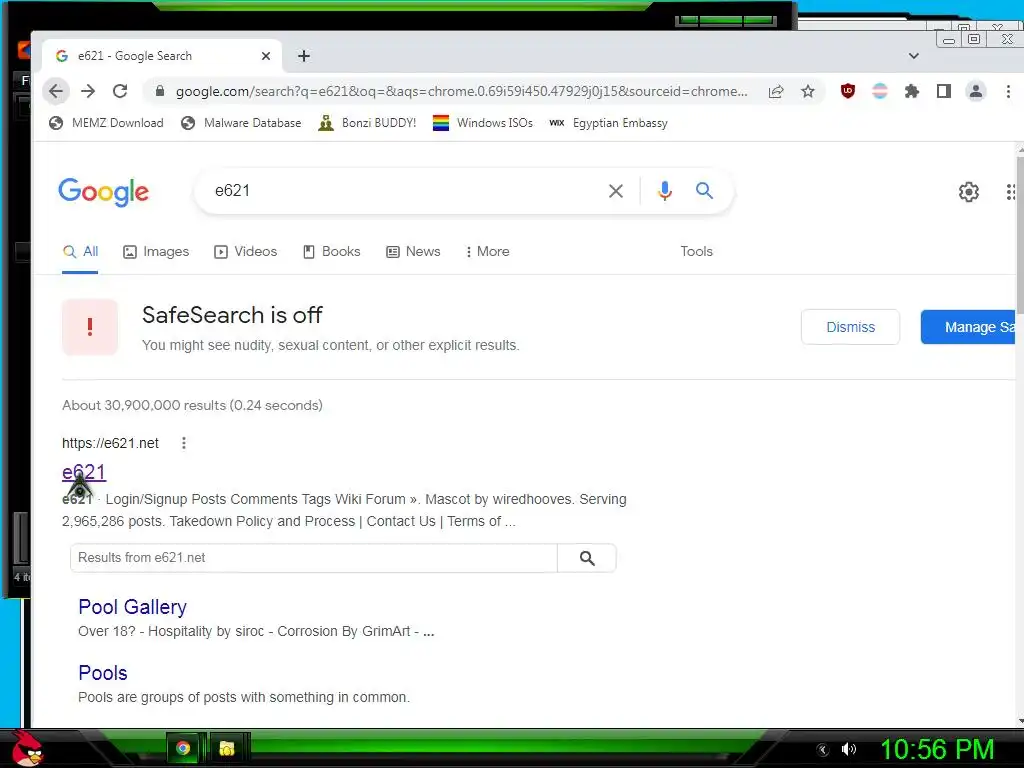The height and width of the screenshot is (768, 1024).
Task: Open Egyptian Embassy bookmark
Action: [x=609, y=123]
